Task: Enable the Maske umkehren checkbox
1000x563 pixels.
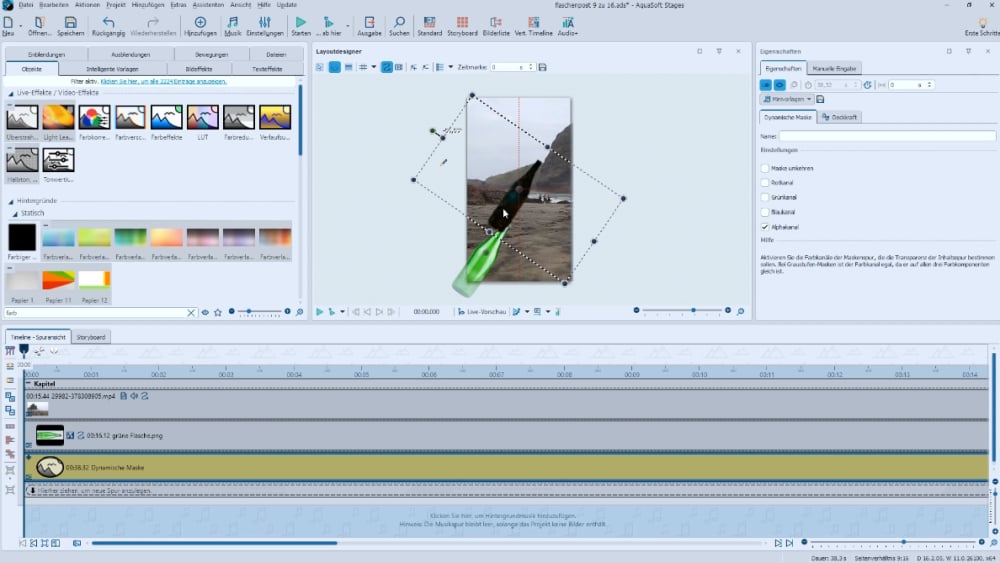Action: click(x=766, y=168)
